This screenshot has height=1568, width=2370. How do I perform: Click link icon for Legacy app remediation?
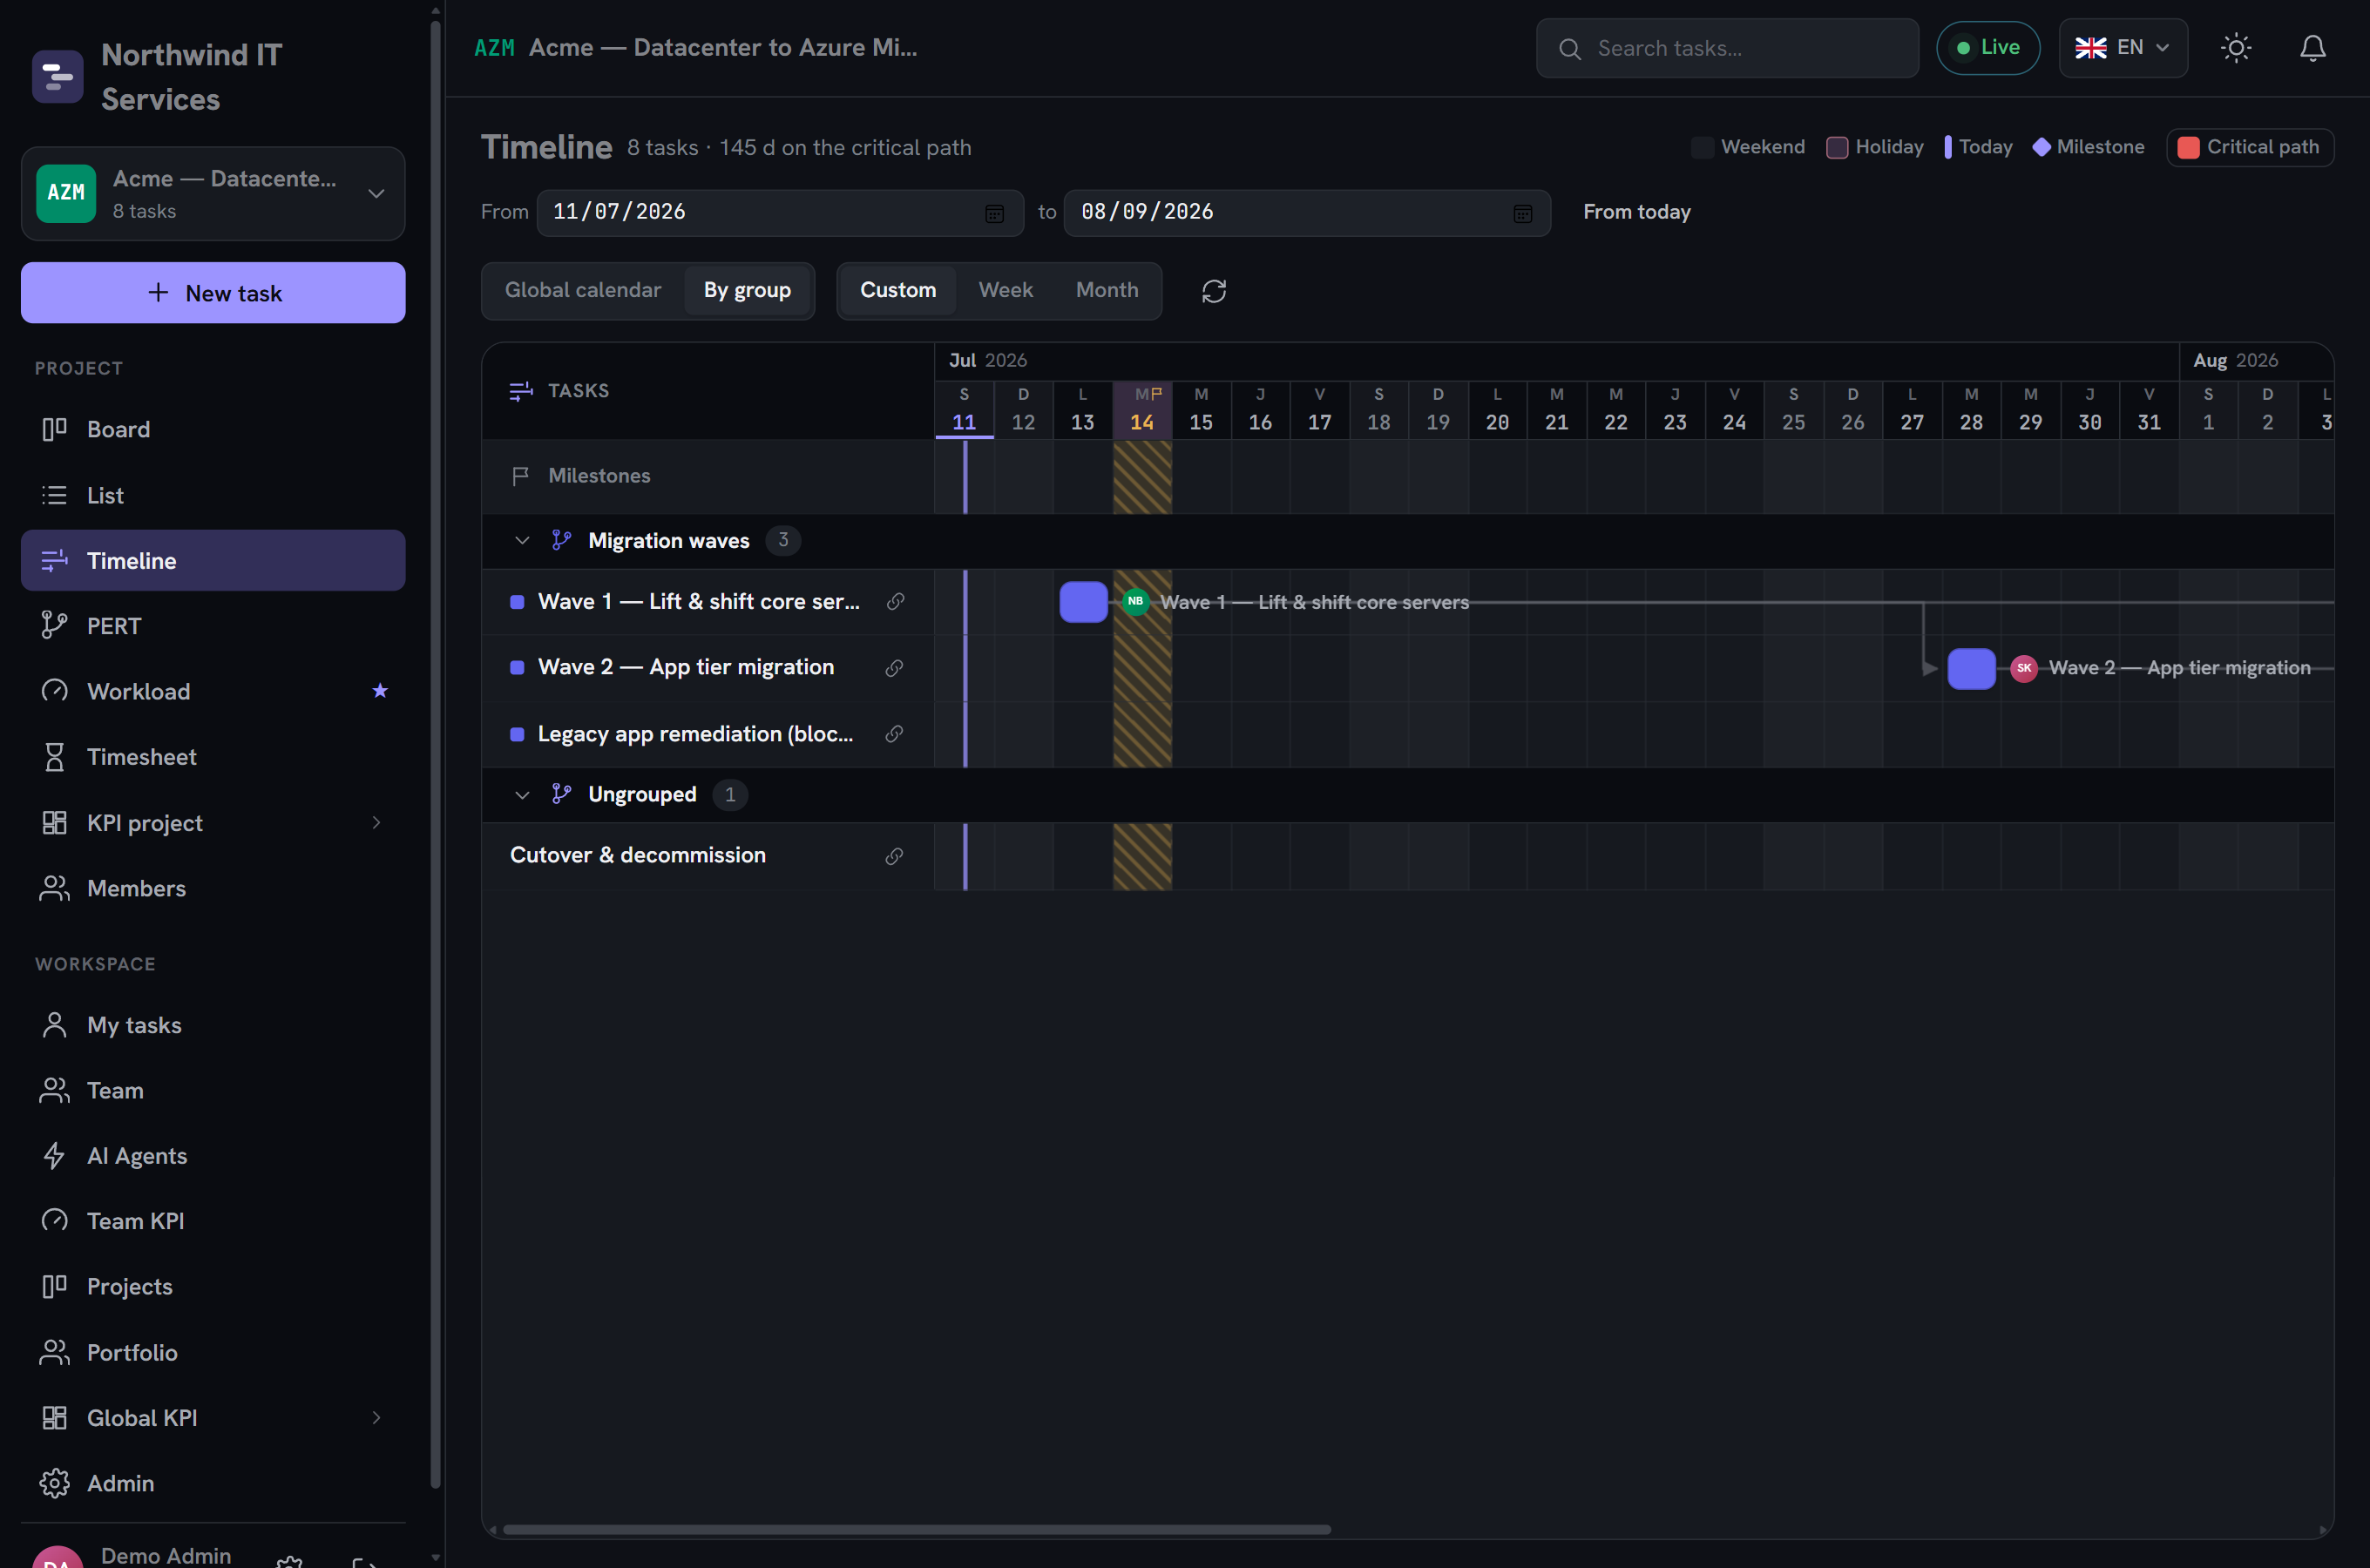(894, 734)
